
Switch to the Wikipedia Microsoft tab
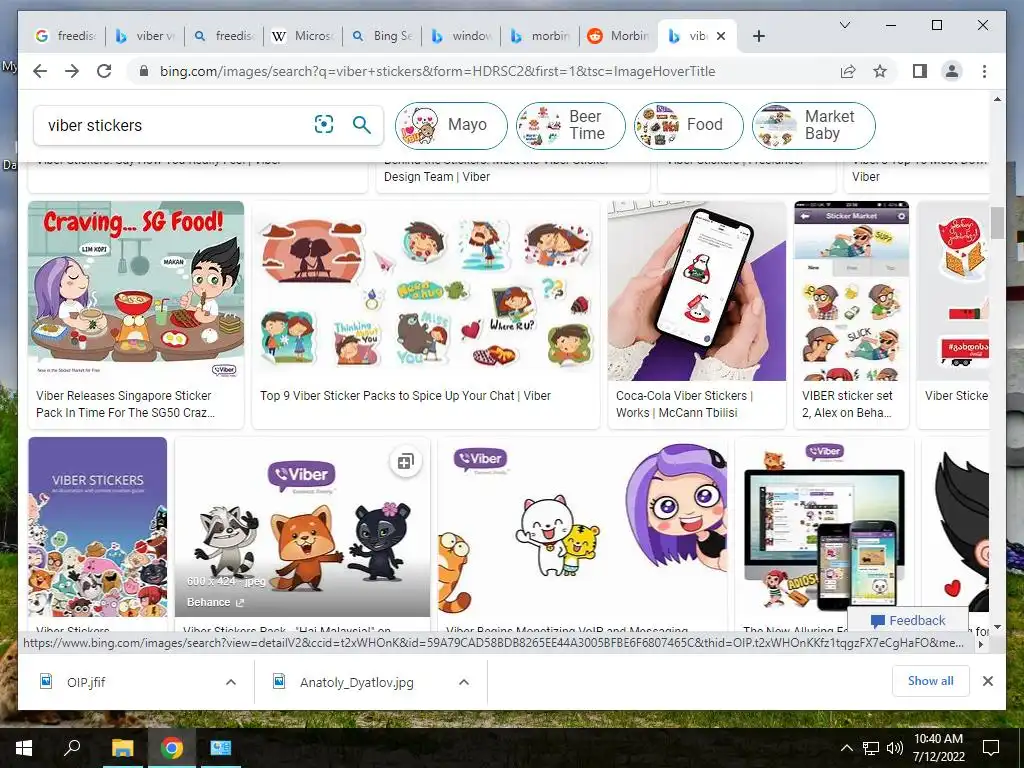[303, 36]
